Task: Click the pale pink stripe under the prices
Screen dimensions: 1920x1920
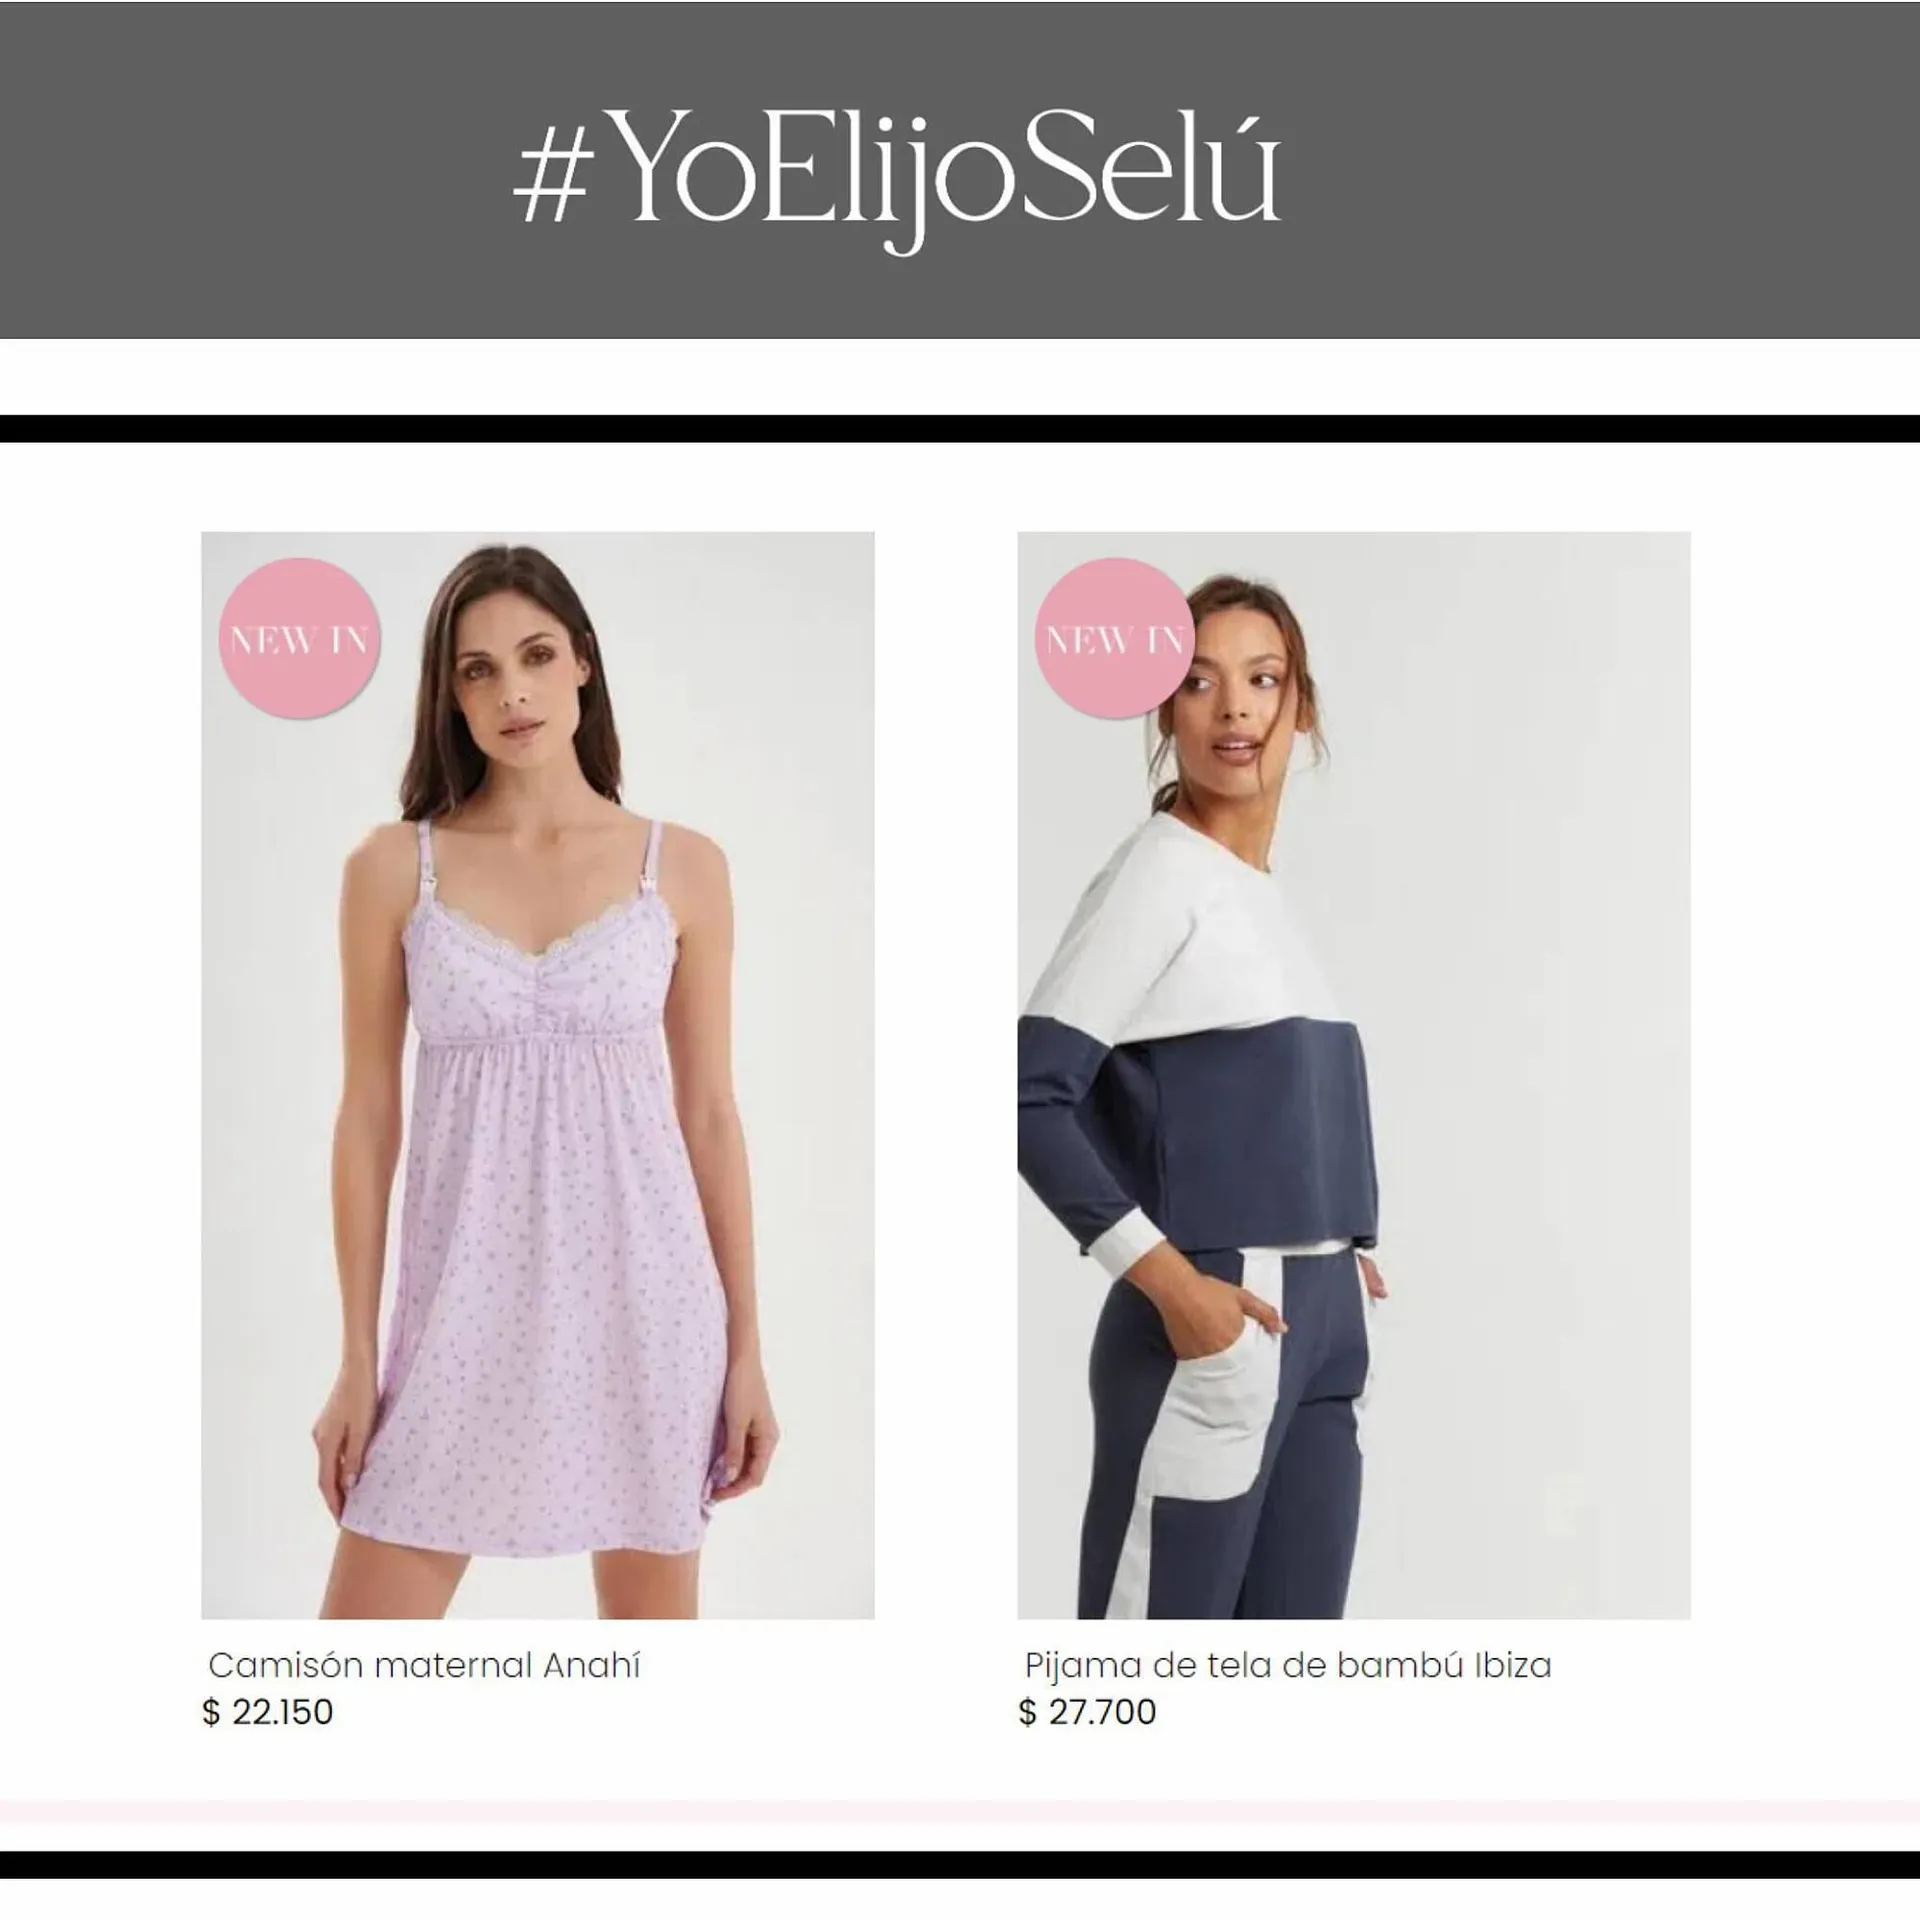Action: click(960, 1811)
